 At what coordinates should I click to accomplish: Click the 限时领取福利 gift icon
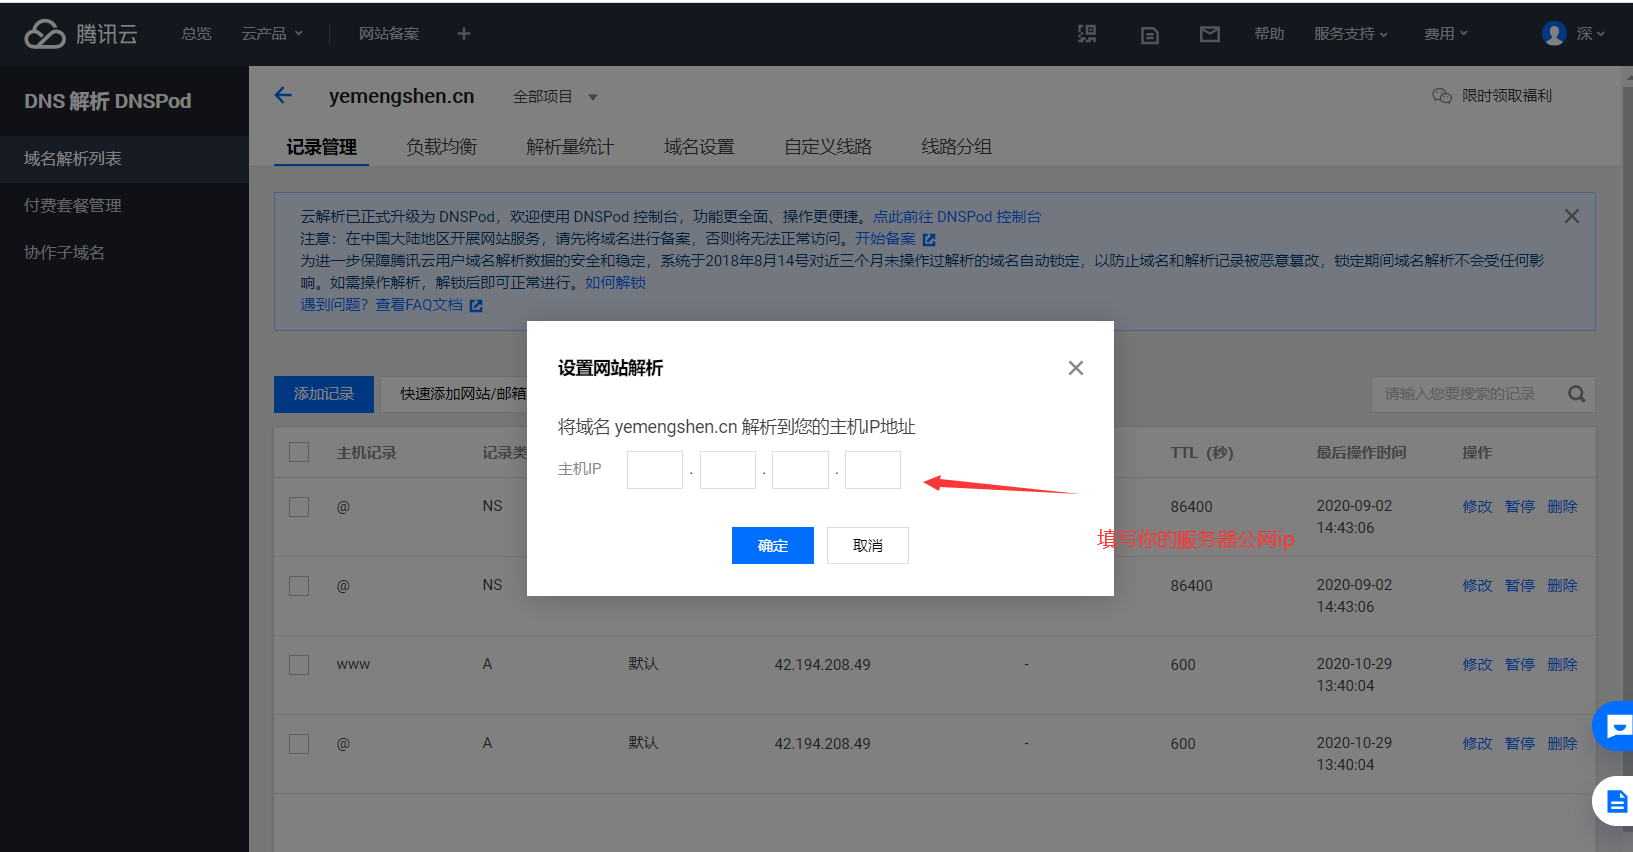click(1442, 96)
